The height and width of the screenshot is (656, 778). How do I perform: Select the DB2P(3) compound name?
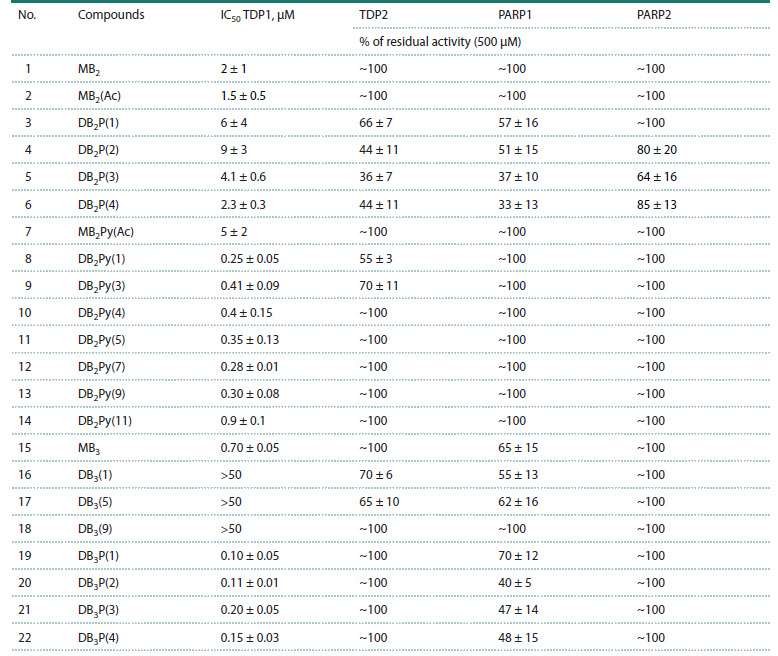click(x=98, y=178)
